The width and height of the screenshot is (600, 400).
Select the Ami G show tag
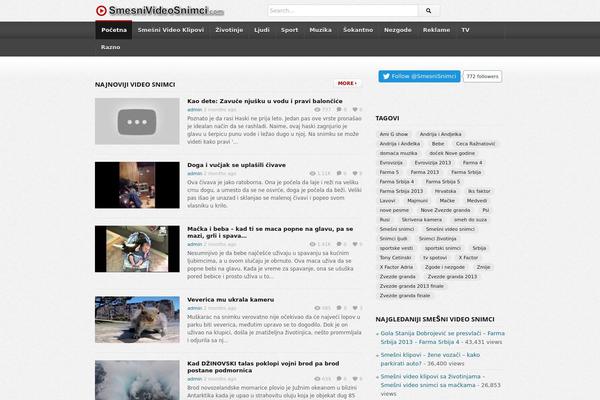[x=394, y=134]
